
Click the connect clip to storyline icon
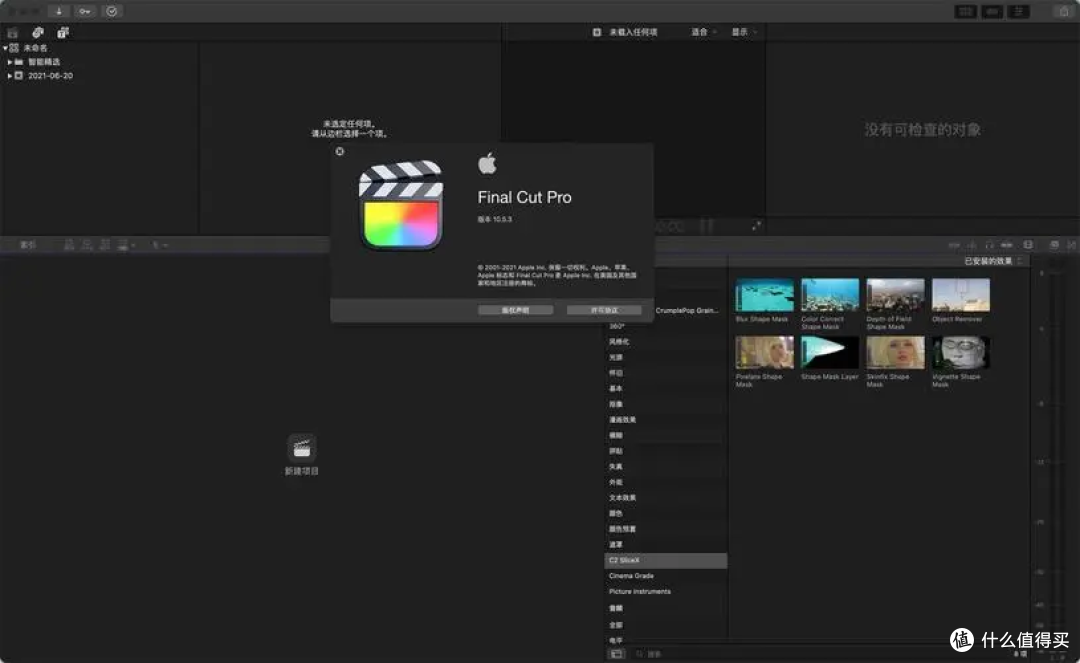69,244
